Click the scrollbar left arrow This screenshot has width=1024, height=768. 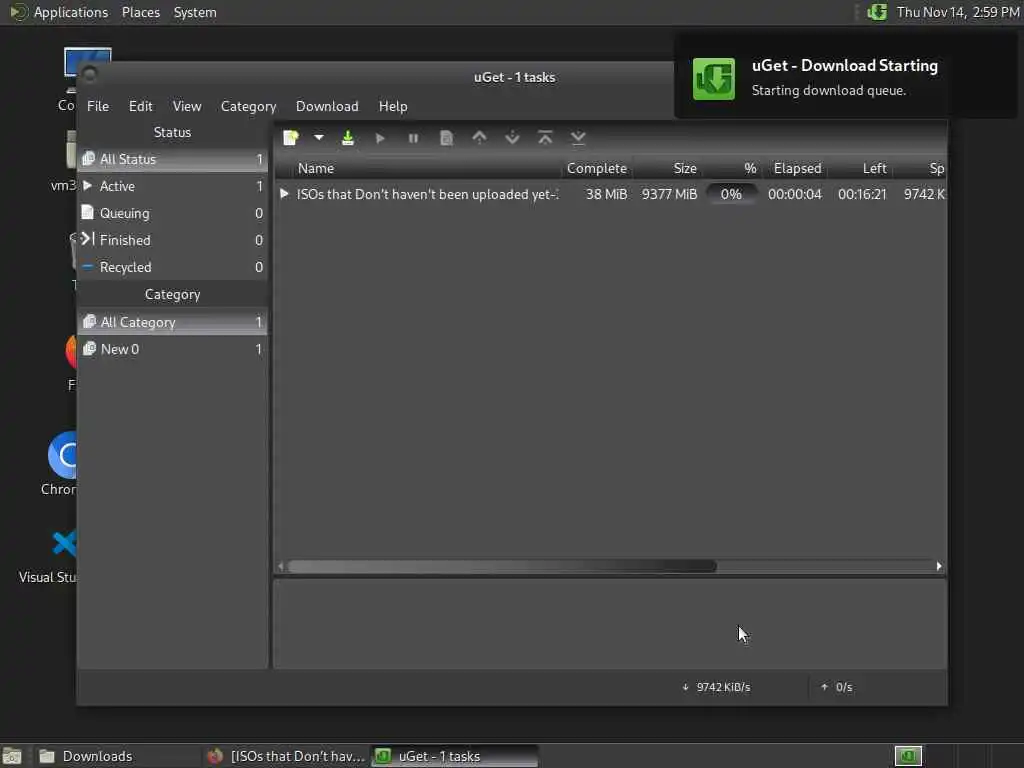point(281,566)
